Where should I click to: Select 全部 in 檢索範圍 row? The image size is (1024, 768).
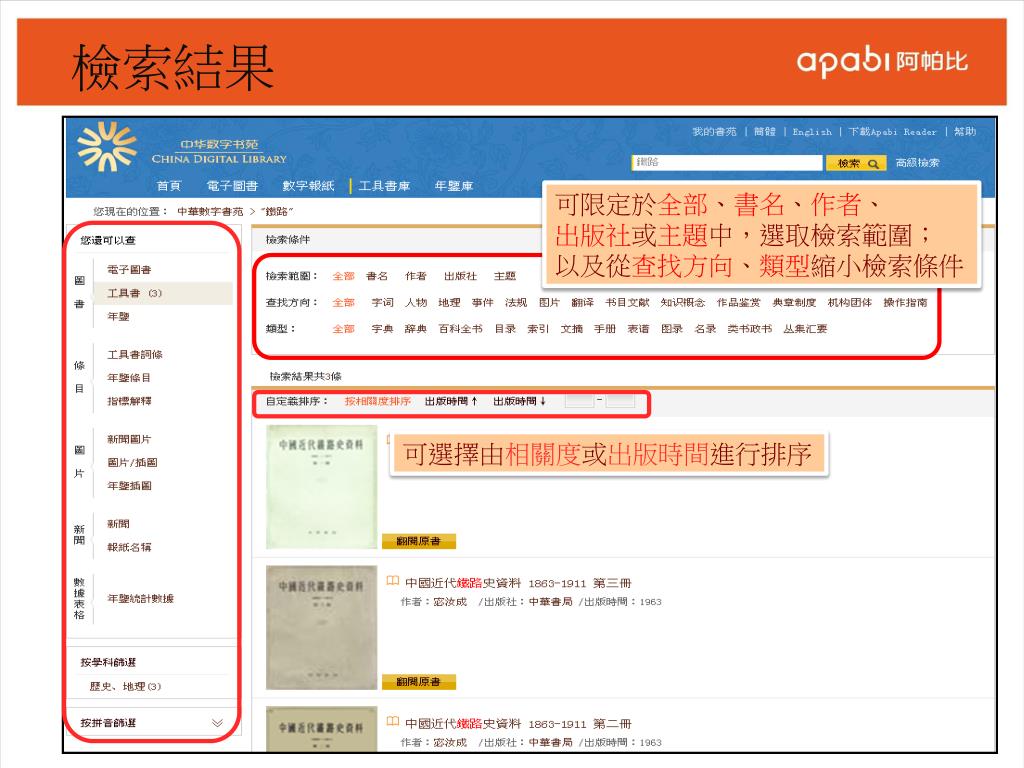tap(344, 276)
